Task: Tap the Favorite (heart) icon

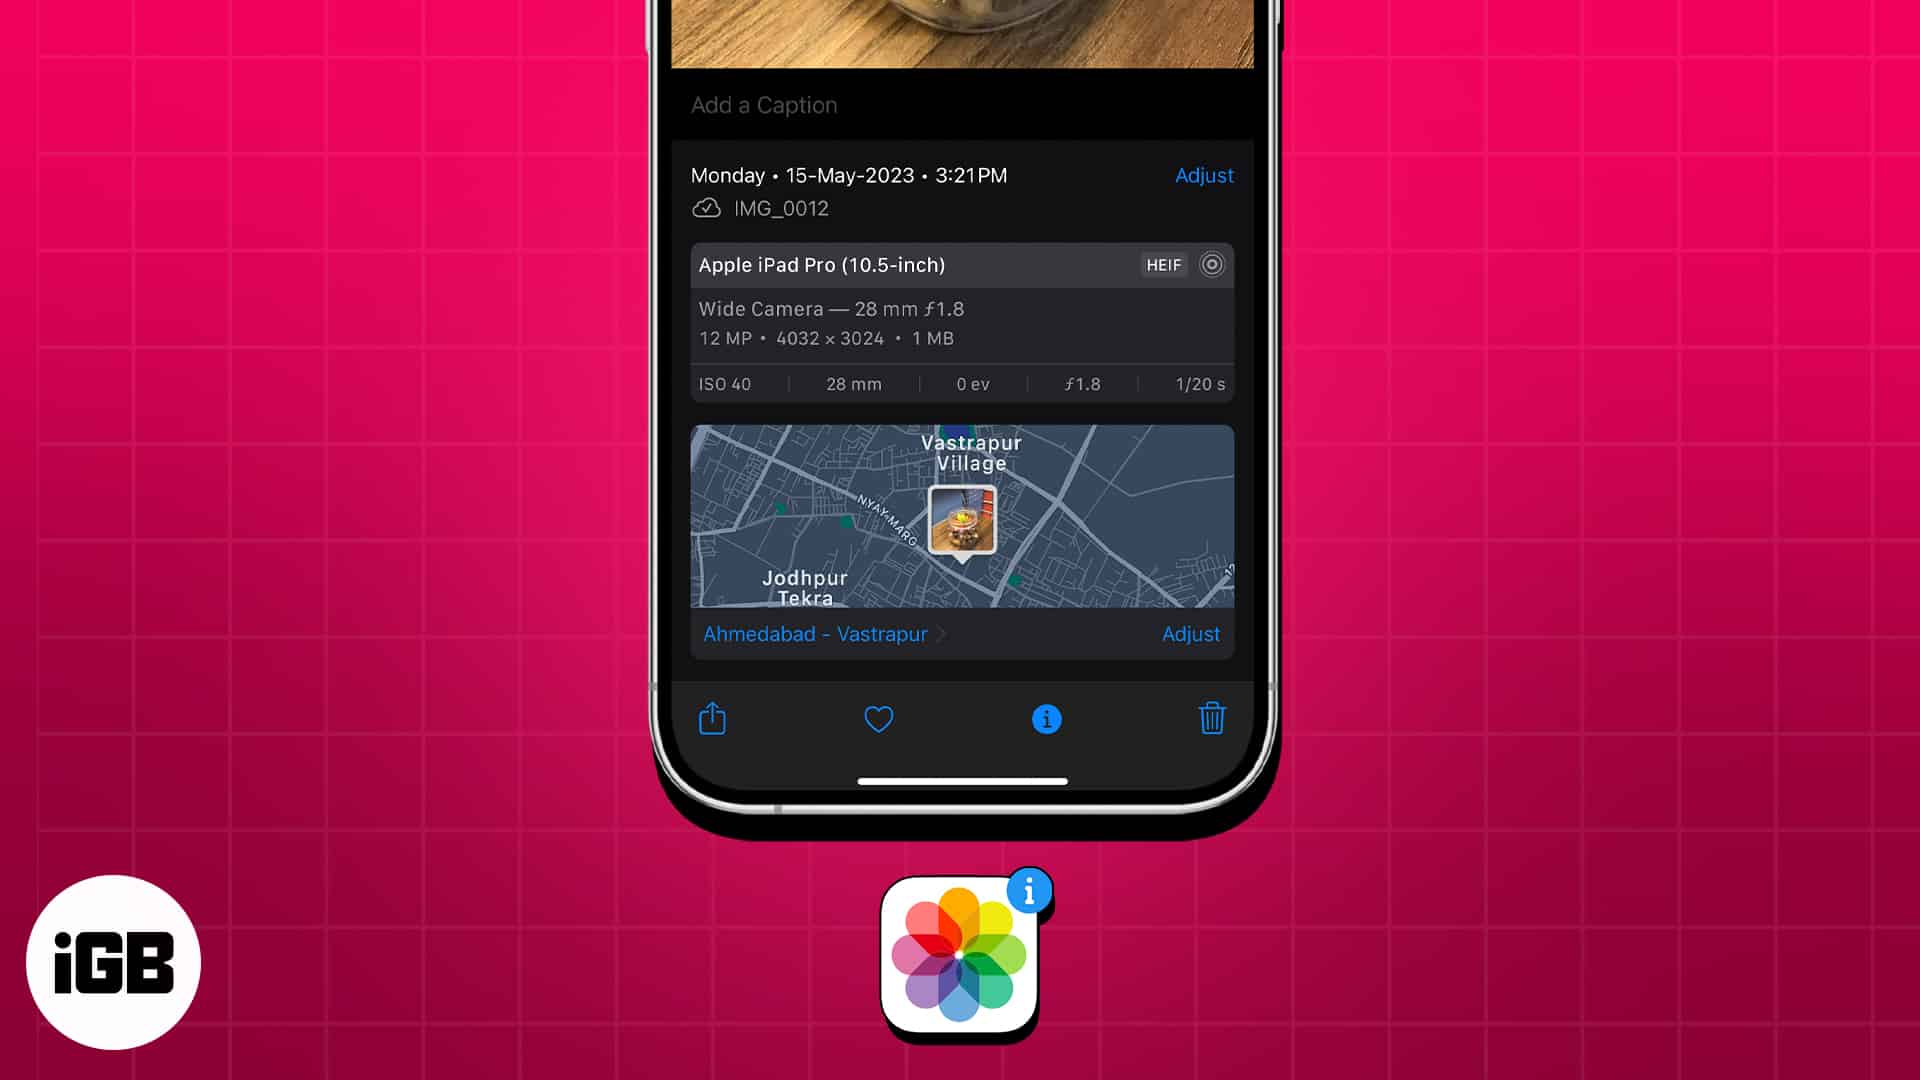Action: pyautogui.click(x=878, y=719)
